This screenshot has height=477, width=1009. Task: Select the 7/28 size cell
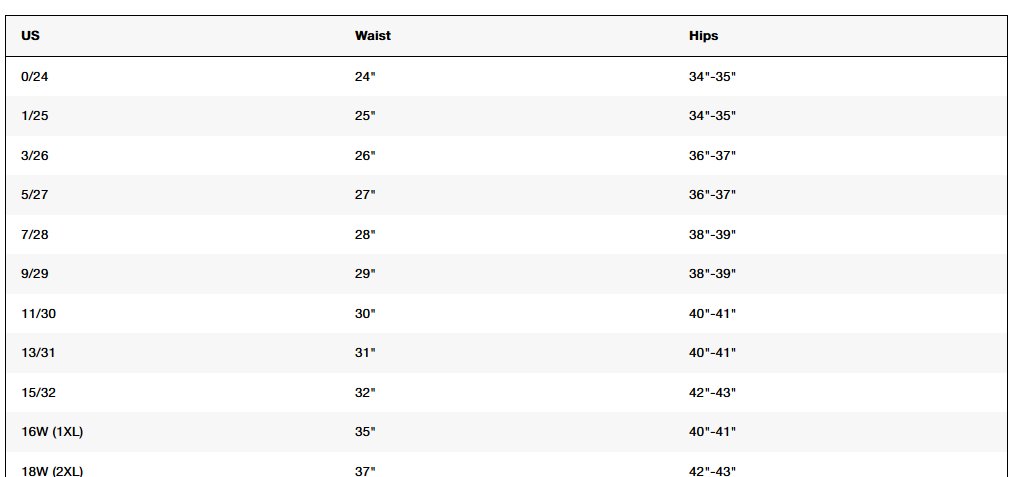(x=35, y=234)
